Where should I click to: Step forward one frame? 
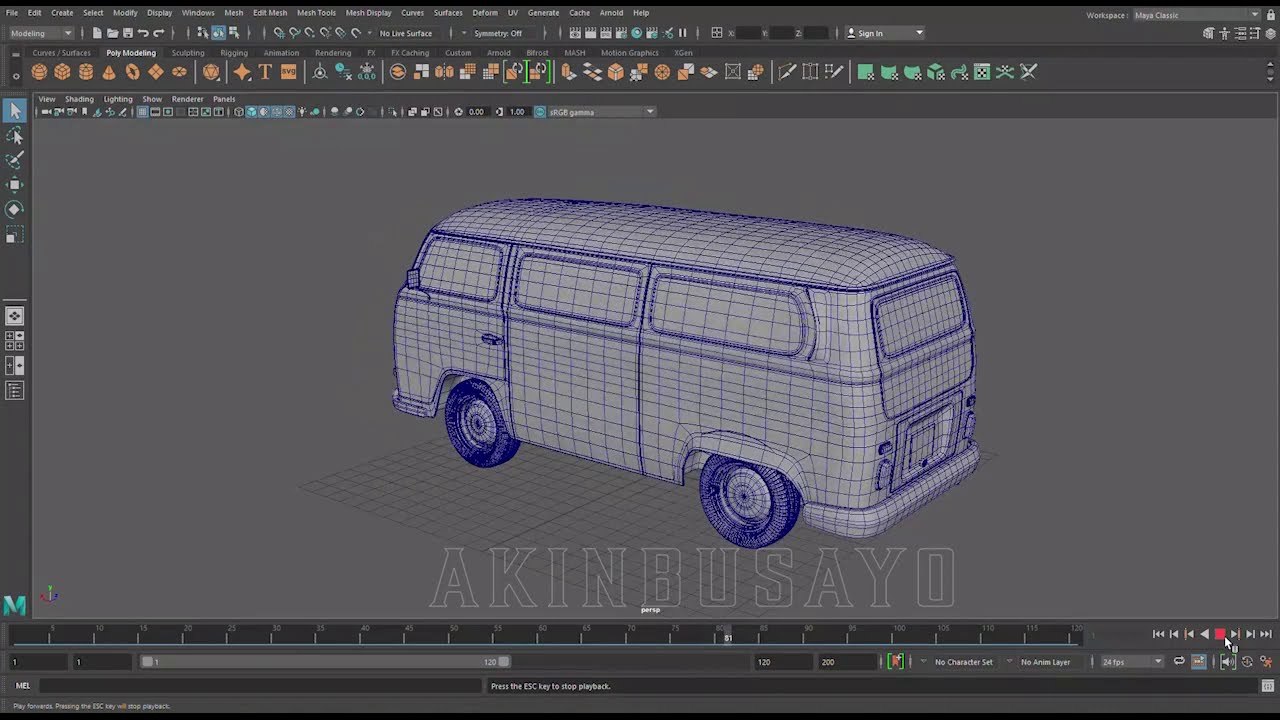[1250, 634]
